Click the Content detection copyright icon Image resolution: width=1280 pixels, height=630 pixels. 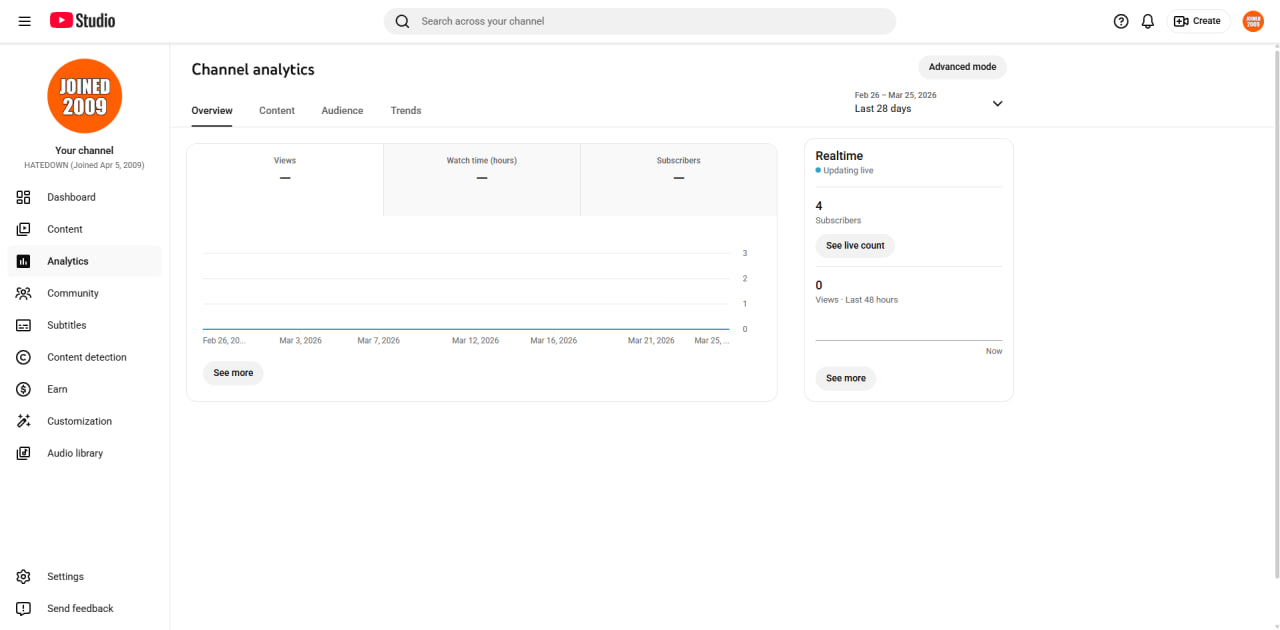point(24,357)
